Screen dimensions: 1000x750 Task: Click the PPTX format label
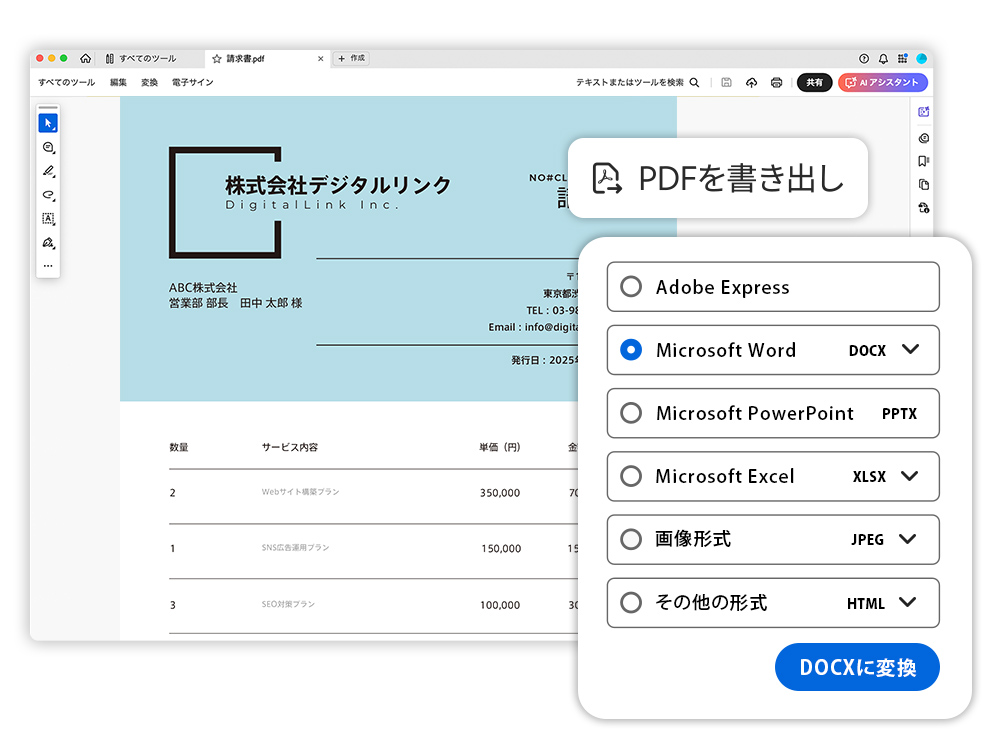coord(899,414)
